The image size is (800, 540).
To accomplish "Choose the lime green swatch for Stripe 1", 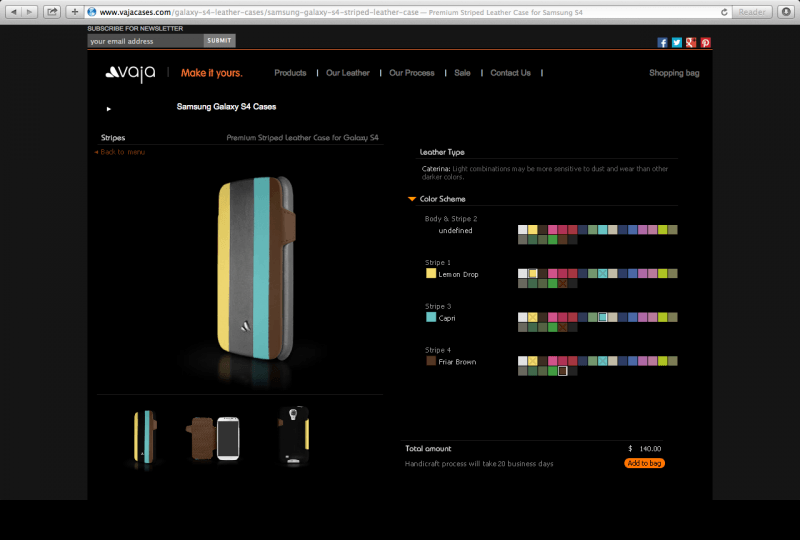I will pyautogui.click(x=663, y=274).
